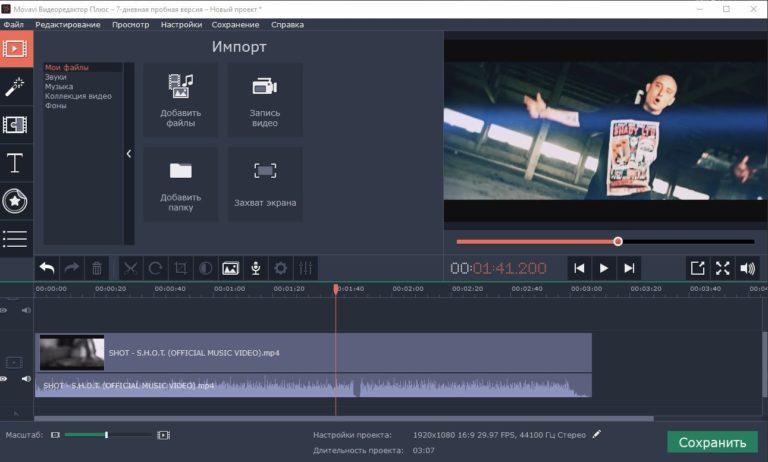Click the Record audio microphone icon
The height and width of the screenshot is (462, 768).
(255, 268)
